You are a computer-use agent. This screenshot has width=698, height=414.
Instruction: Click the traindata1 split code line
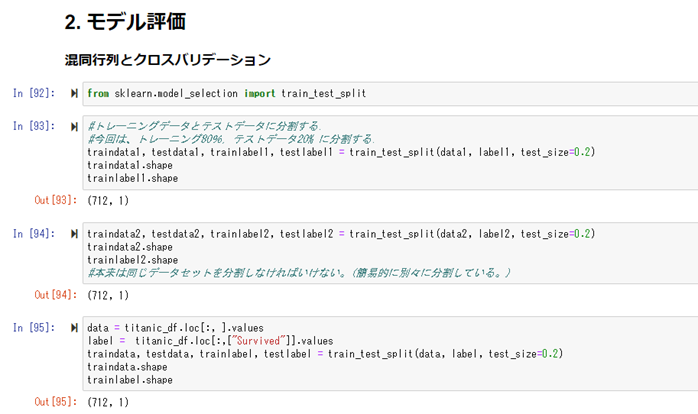point(341,152)
